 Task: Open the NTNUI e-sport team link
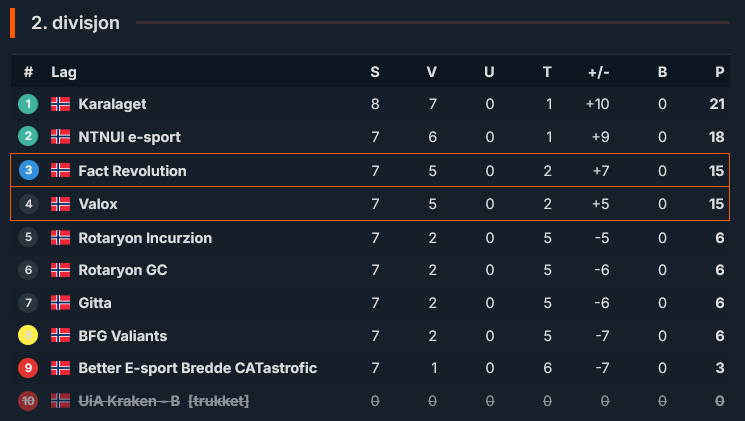tap(129, 137)
